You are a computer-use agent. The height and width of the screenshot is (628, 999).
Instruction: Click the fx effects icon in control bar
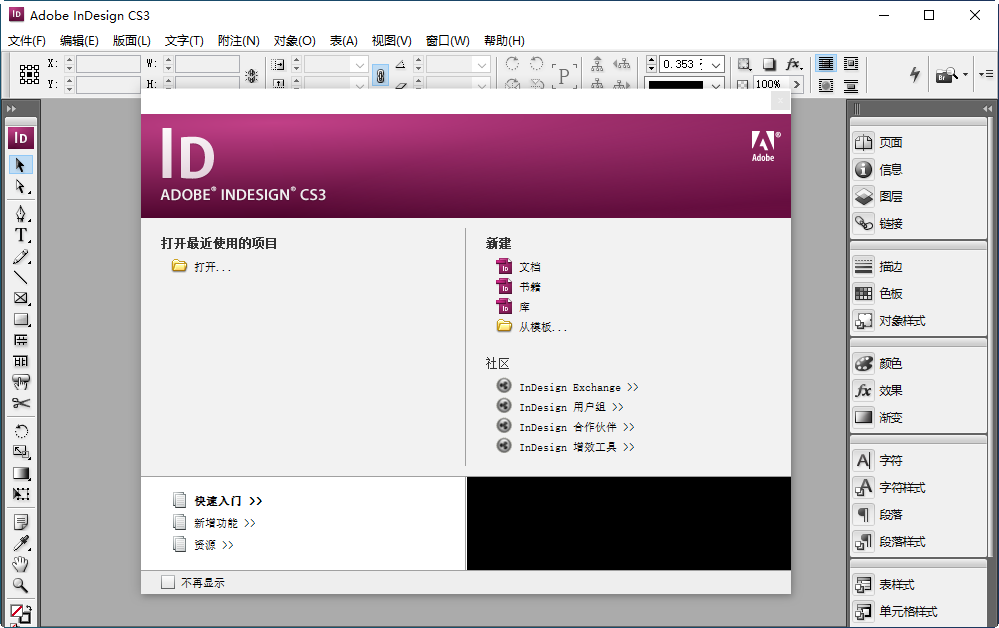coord(793,64)
